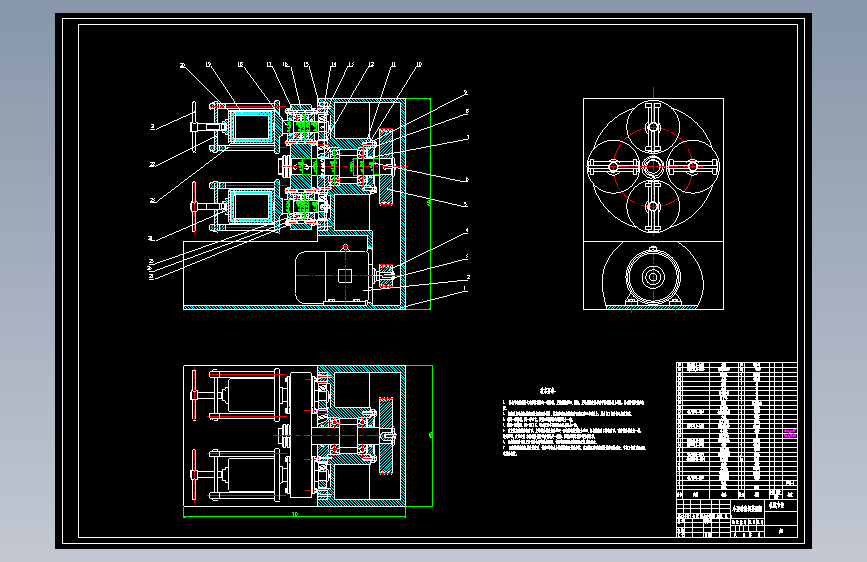Image resolution: width=867 pixels, height=562 pixels.
Task: Select the lower handwheel in bottom plan view
Action: pyautogui.click(x=194, y=474)
